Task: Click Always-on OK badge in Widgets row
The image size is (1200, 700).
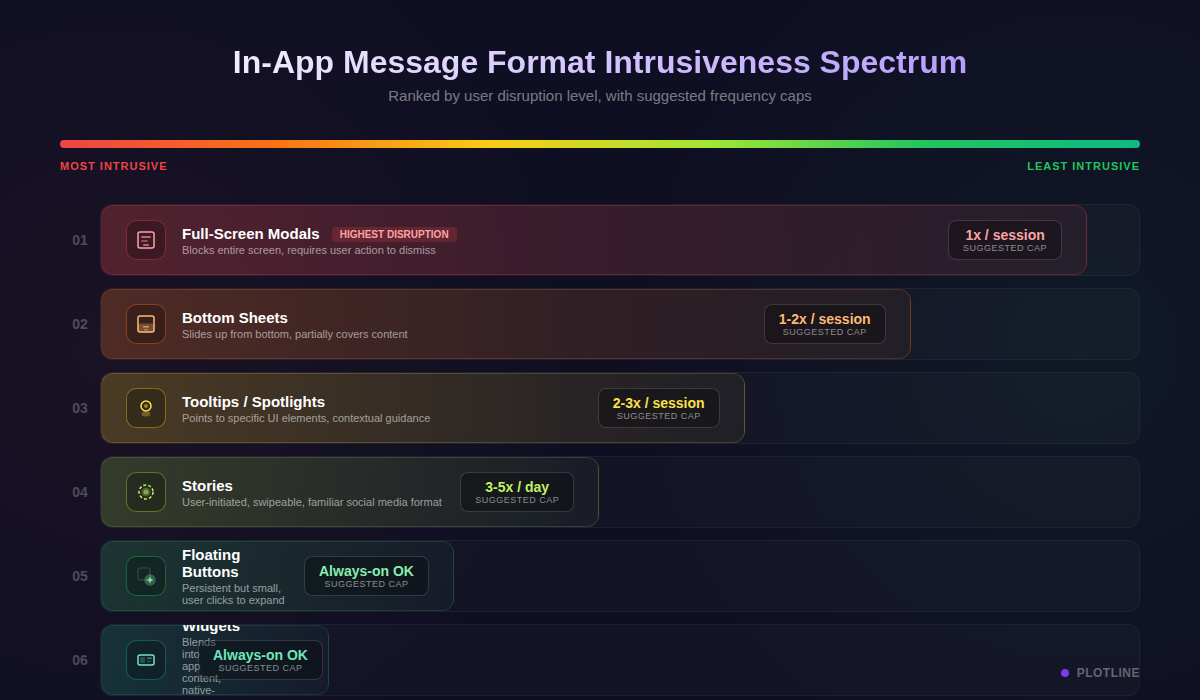Action: [x=260, y=660]
